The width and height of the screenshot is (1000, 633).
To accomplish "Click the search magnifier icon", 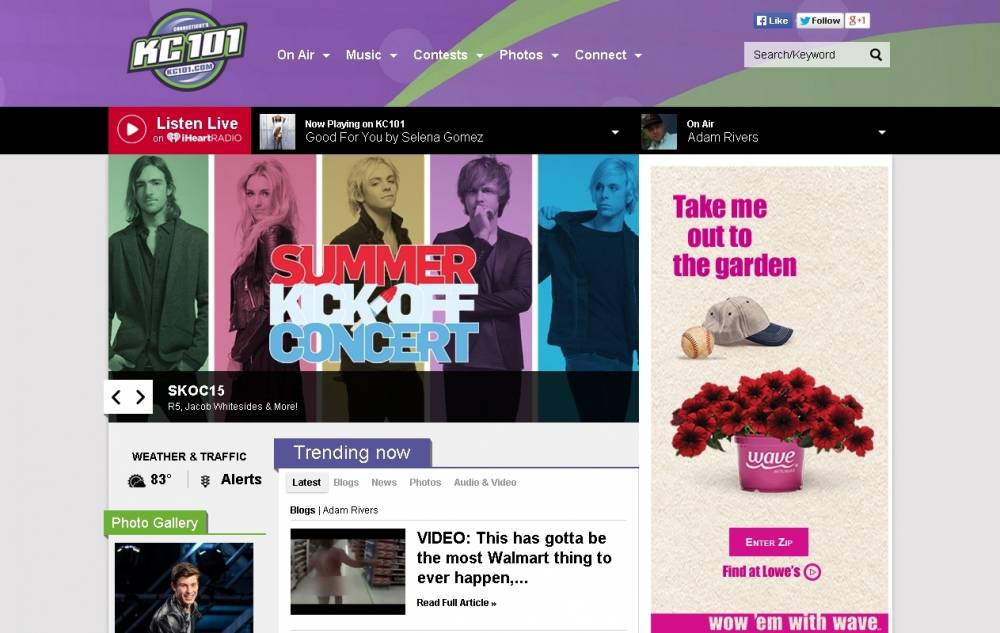I will point(876,55).
